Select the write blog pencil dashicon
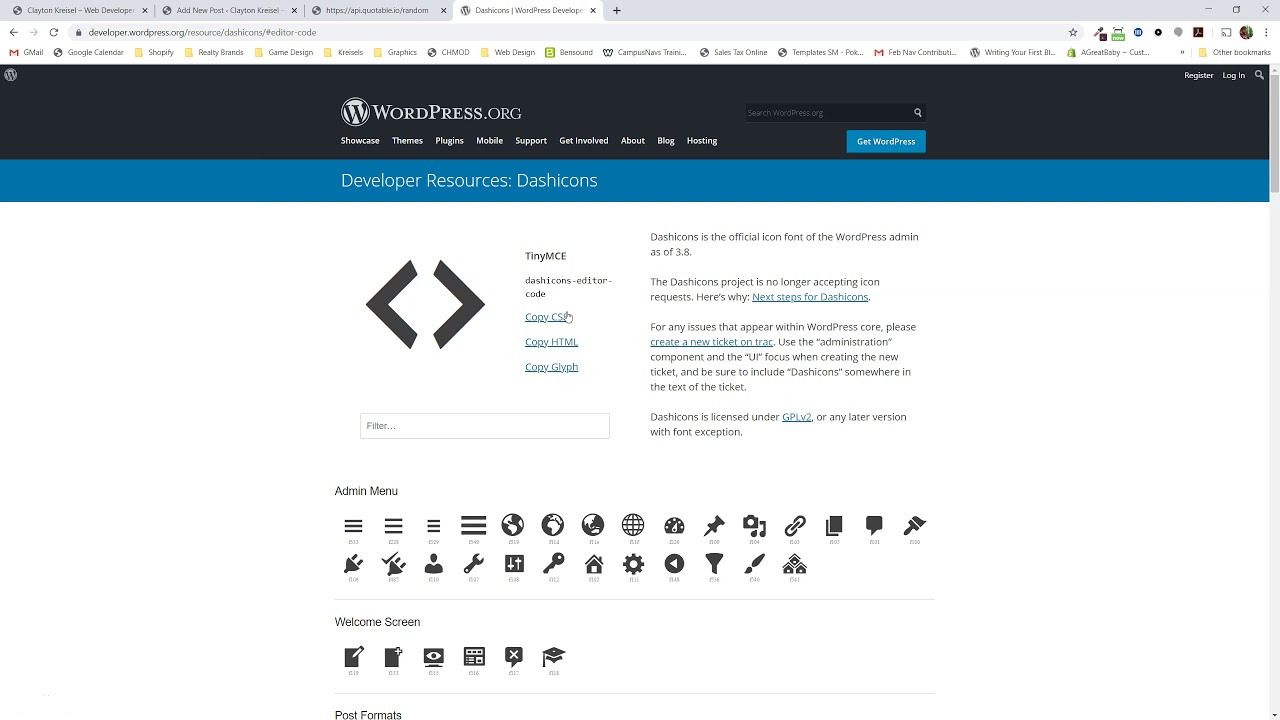1280x720 pixels. click(353, 657)
